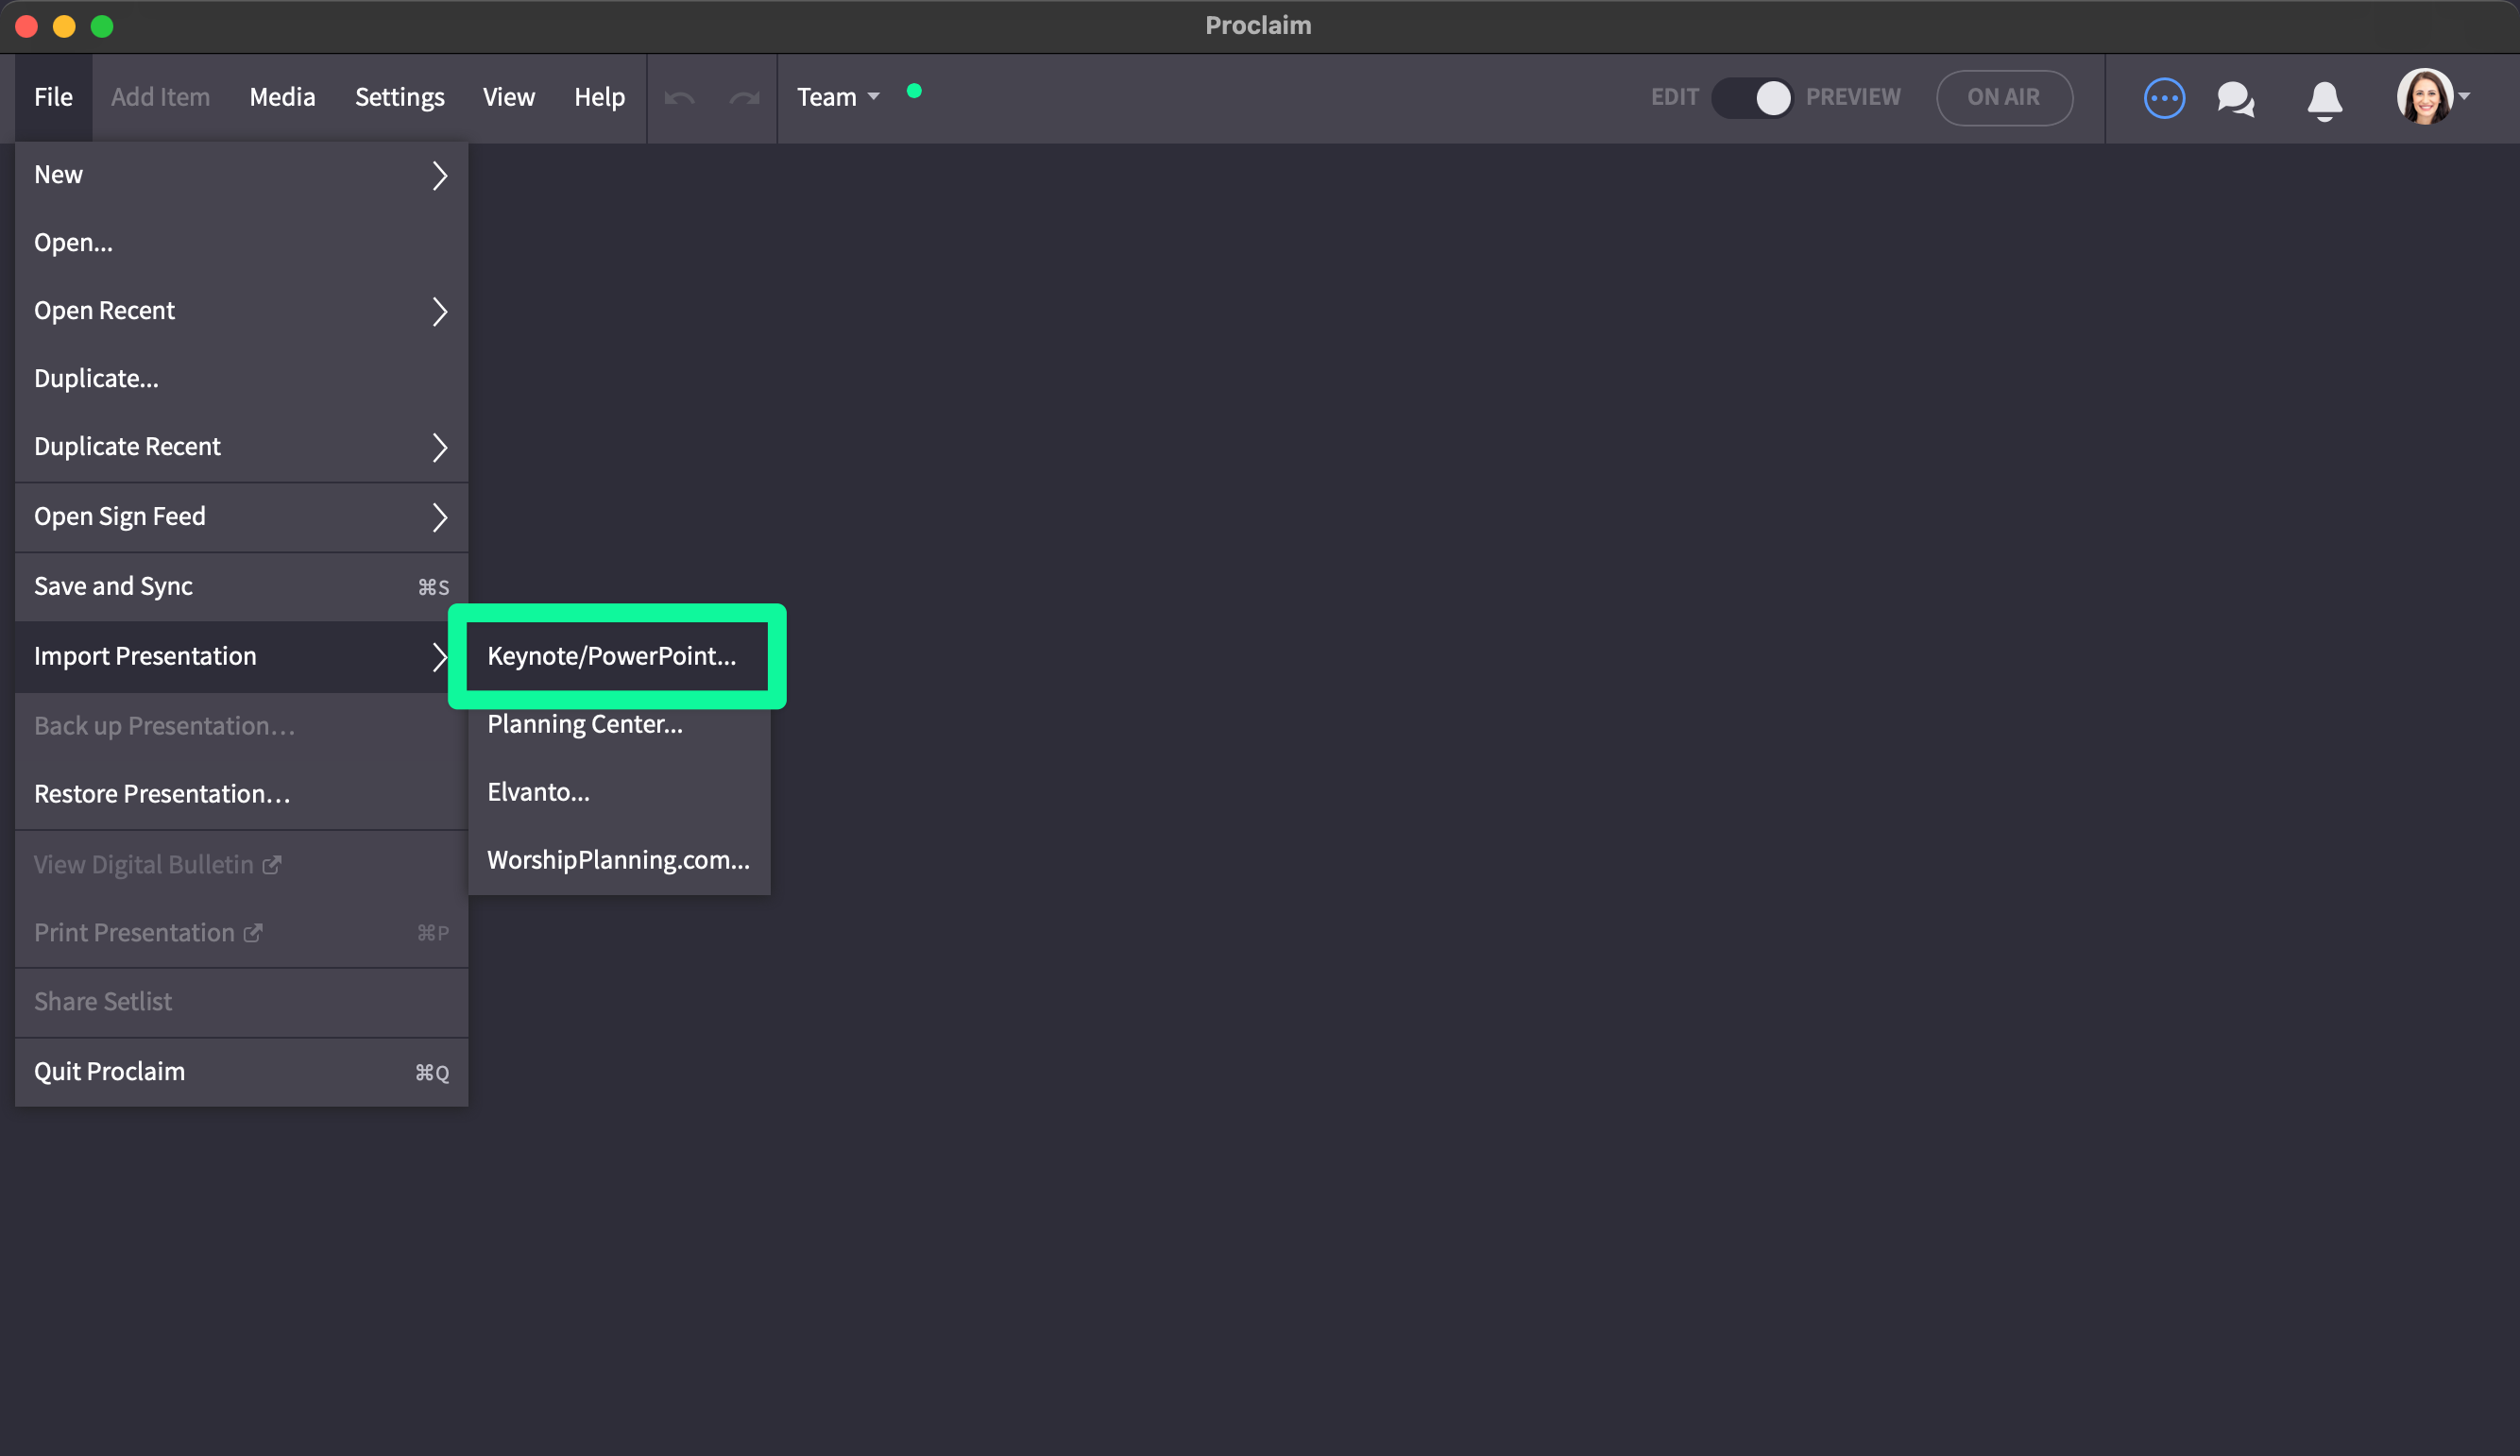Toggle the Edit/Preview switch
Screen dimensions: 2520x1456
click(x=1752, y=98)
